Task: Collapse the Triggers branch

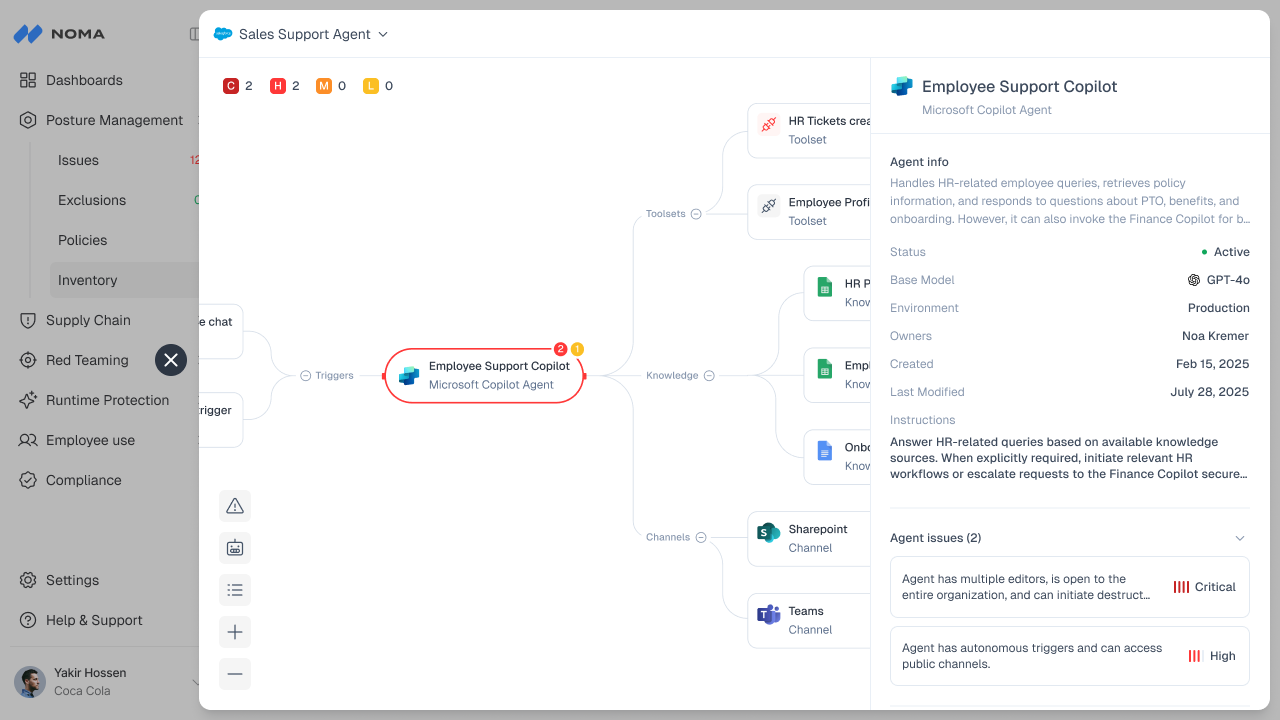Action: coord(306,376)
